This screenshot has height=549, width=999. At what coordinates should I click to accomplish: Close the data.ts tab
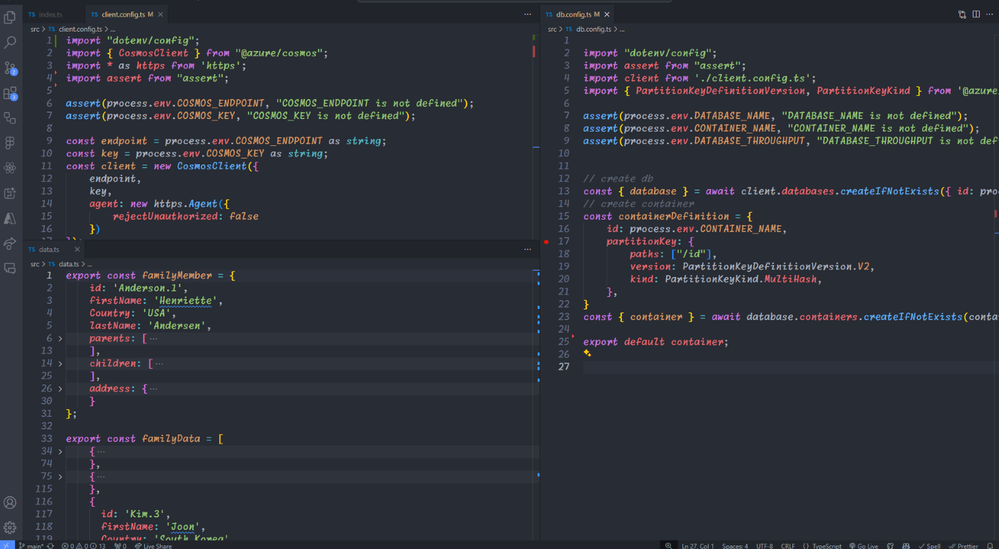point(77,249)
